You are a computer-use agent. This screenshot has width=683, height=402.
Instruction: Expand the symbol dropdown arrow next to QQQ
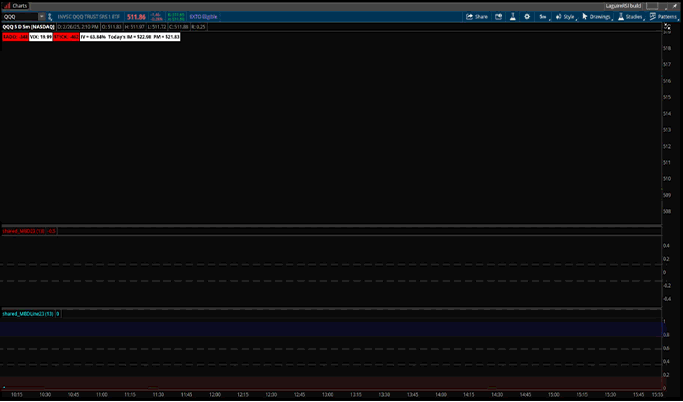42,17
